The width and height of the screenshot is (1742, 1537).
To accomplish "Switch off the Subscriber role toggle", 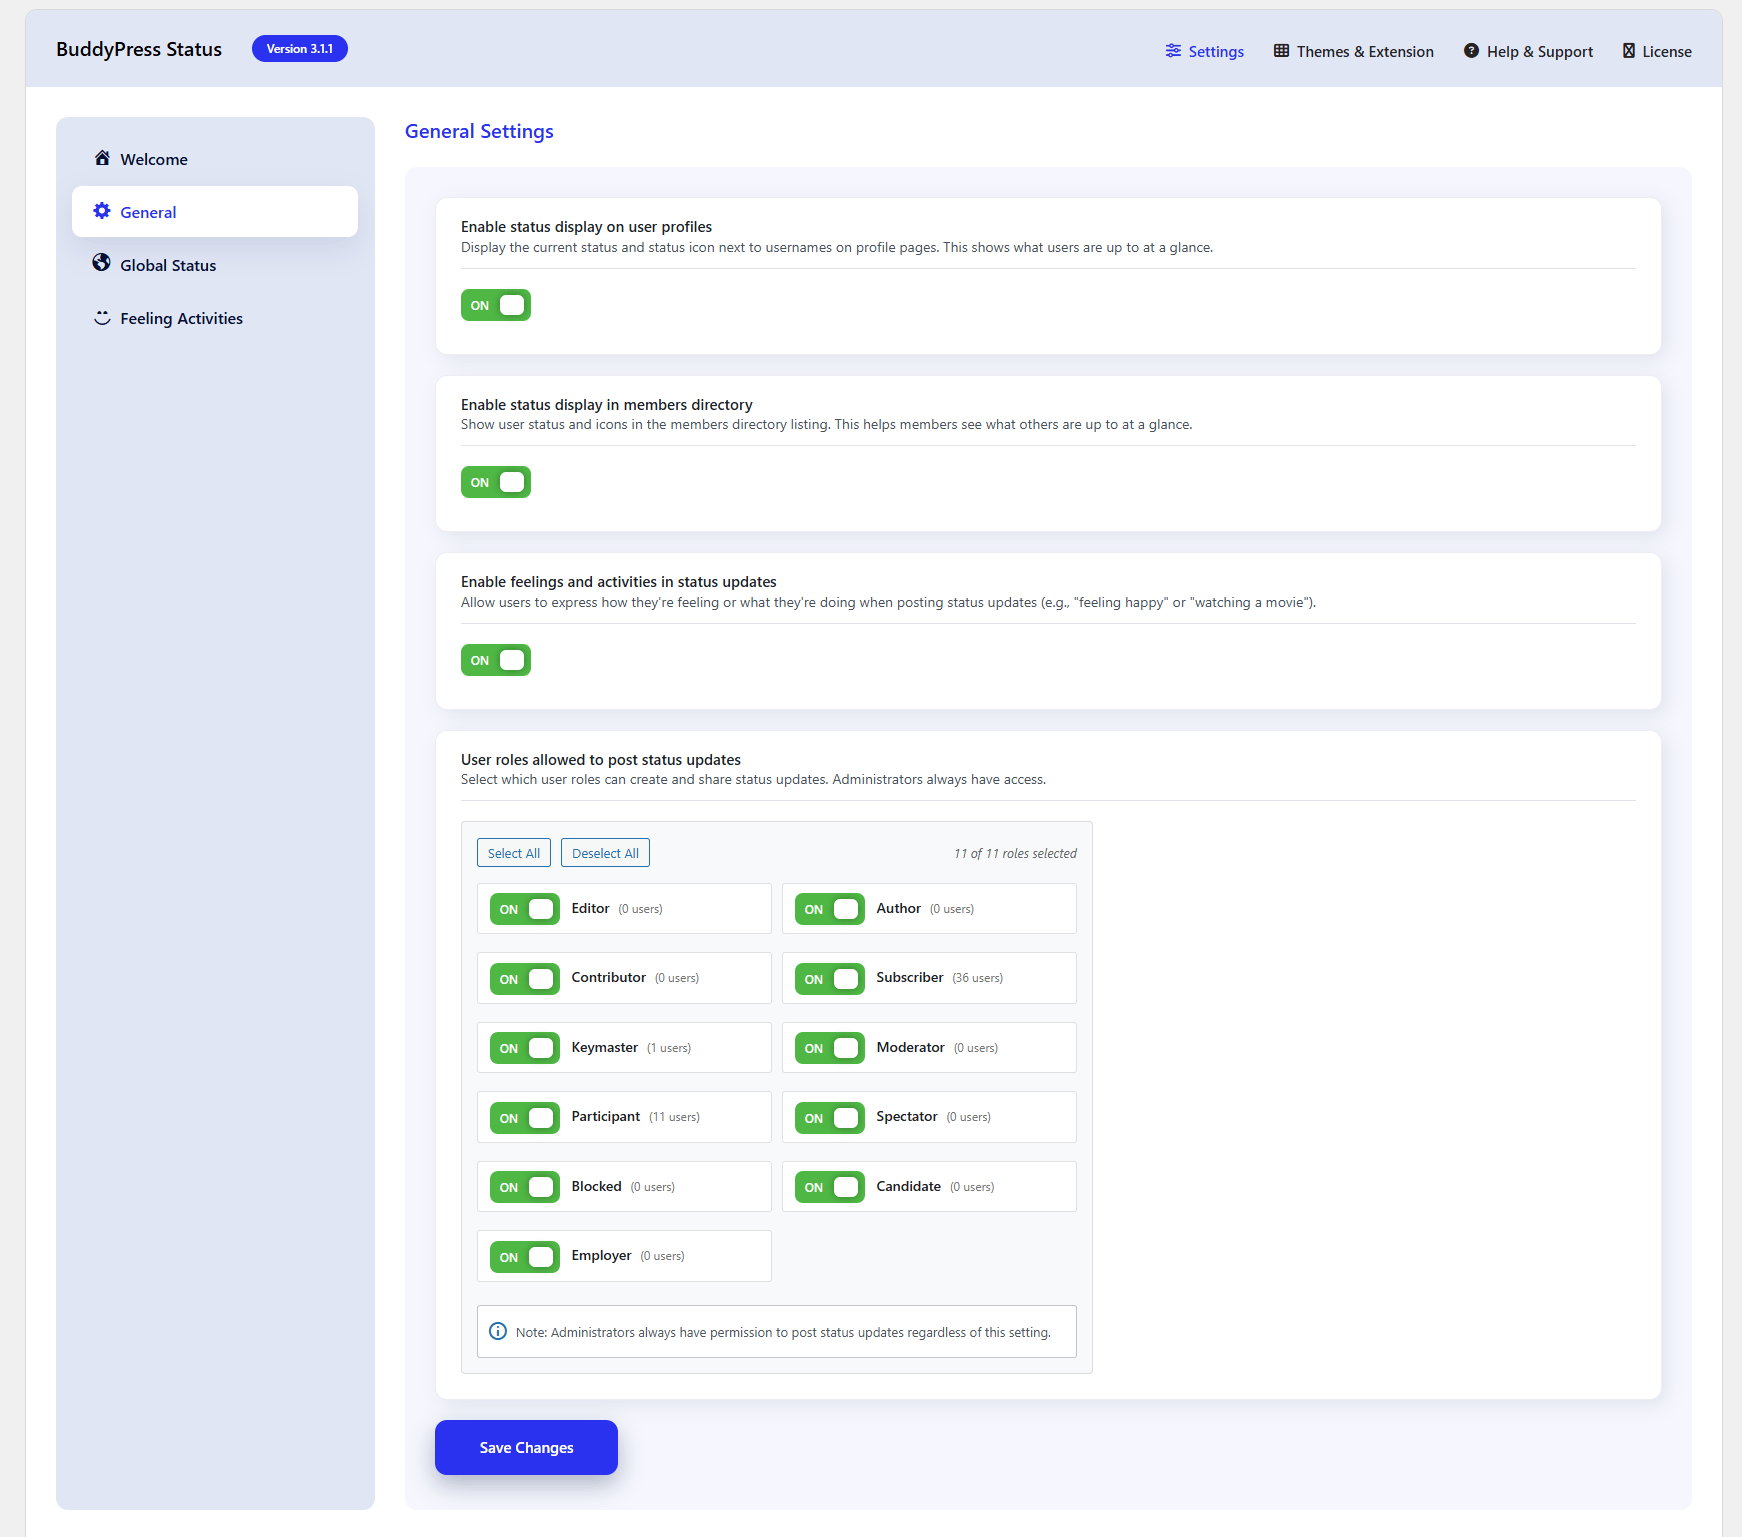I will pyautogui.click(x=830, y=979).
